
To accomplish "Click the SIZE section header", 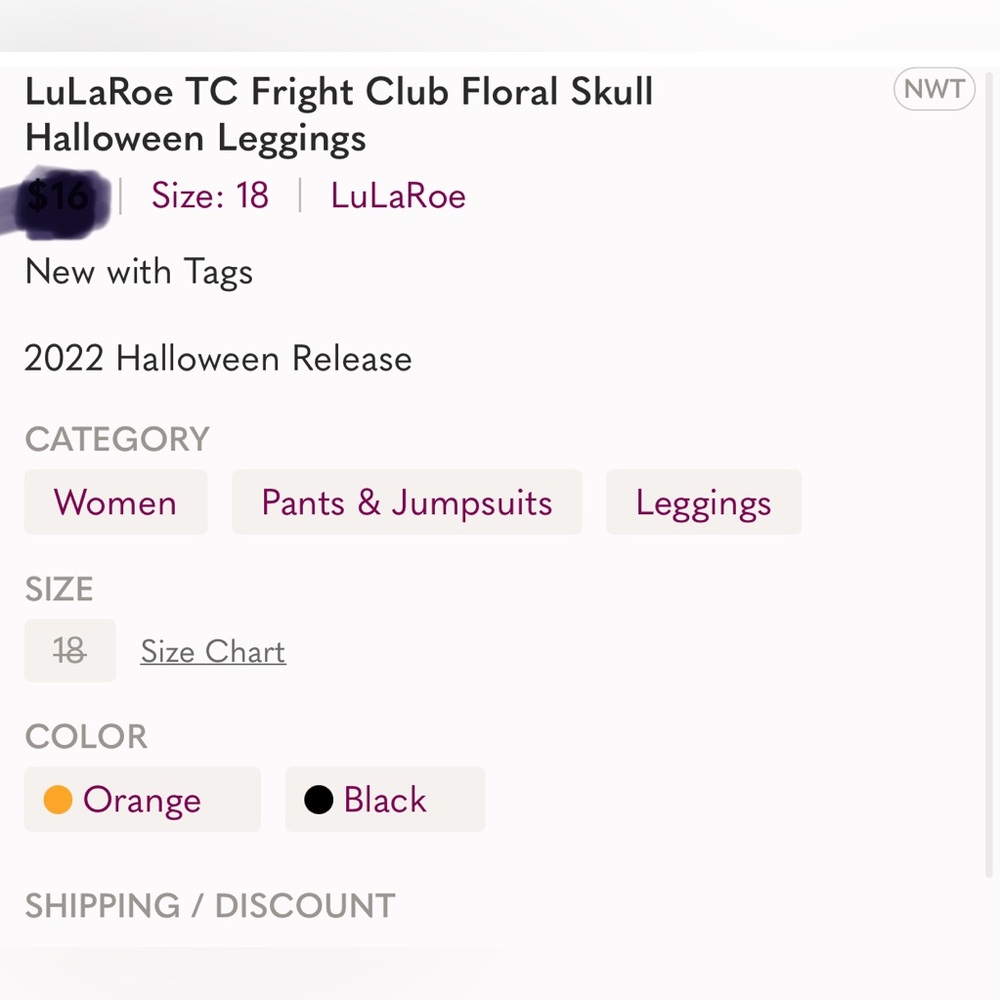I will pyautogui.click(x=59, y=589).
